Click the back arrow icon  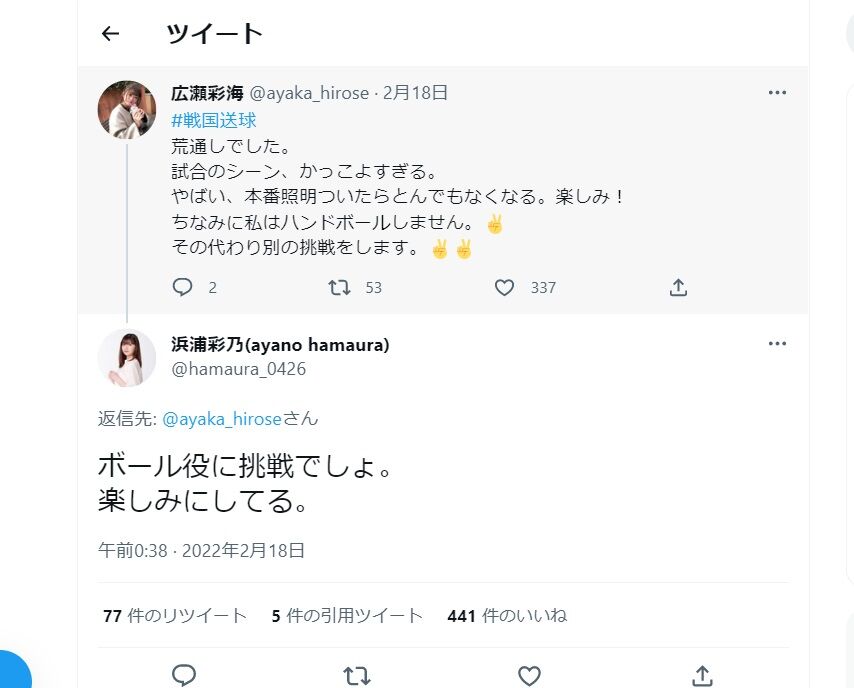(x=110, y=34)
